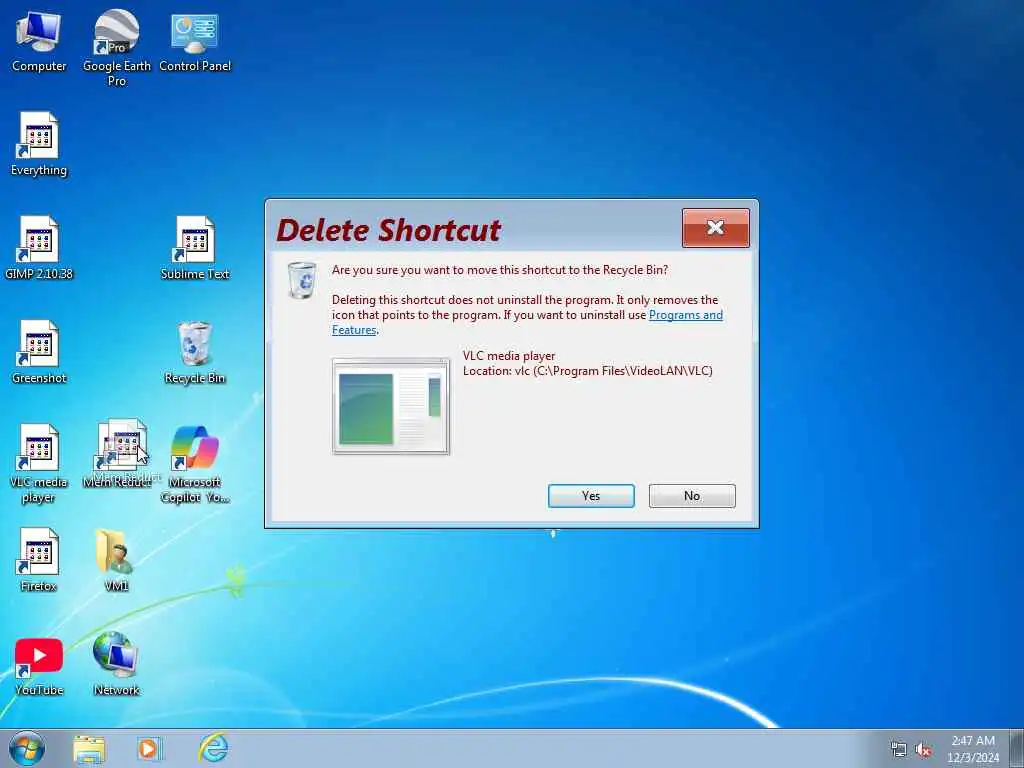Open the network status tray icon
Viewport: 1024px width, 768px height.
click(899, 750)
